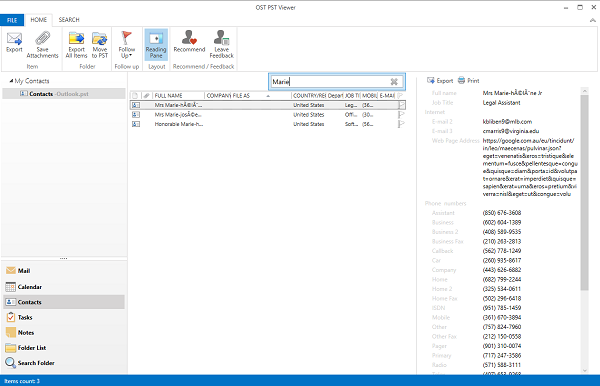Select Export All Items folder icon
Screen dimensions: 600x386
pos(77,38)
